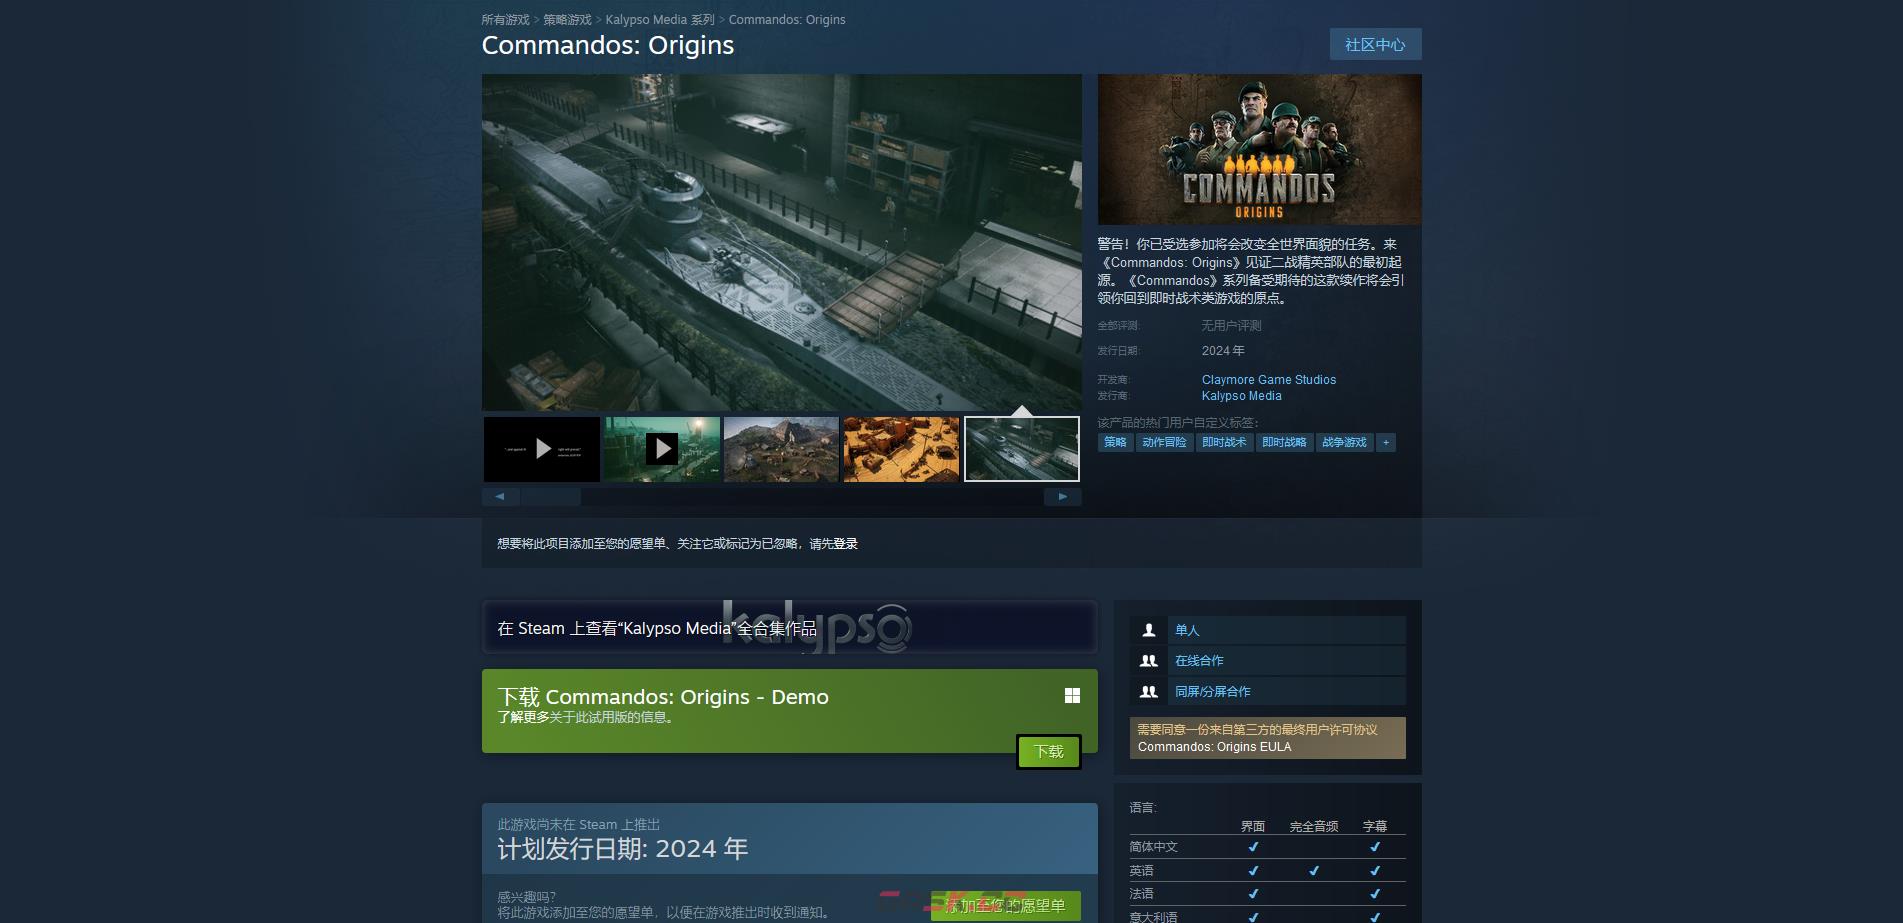Click the online co-op (在线合作) icon
The height and width of the screenshot is (923, 1903).
(1149, 661)
